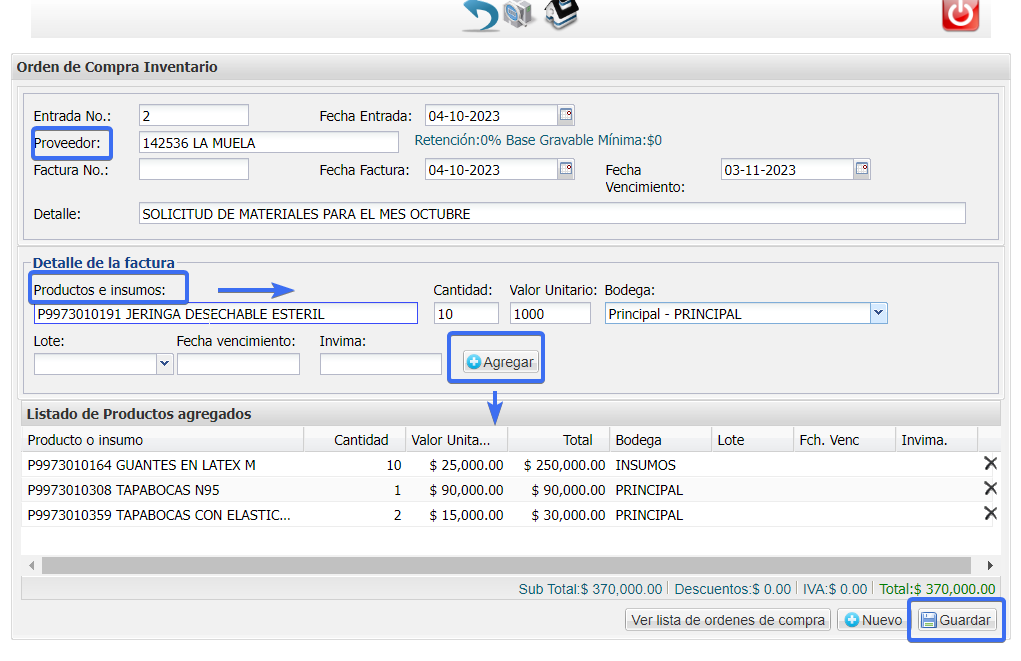The height and width of the screenshot is (661, 1021).
Task: Select row P9973010359 TAPABOCAS CON ELASTIC
Action: 511,514
